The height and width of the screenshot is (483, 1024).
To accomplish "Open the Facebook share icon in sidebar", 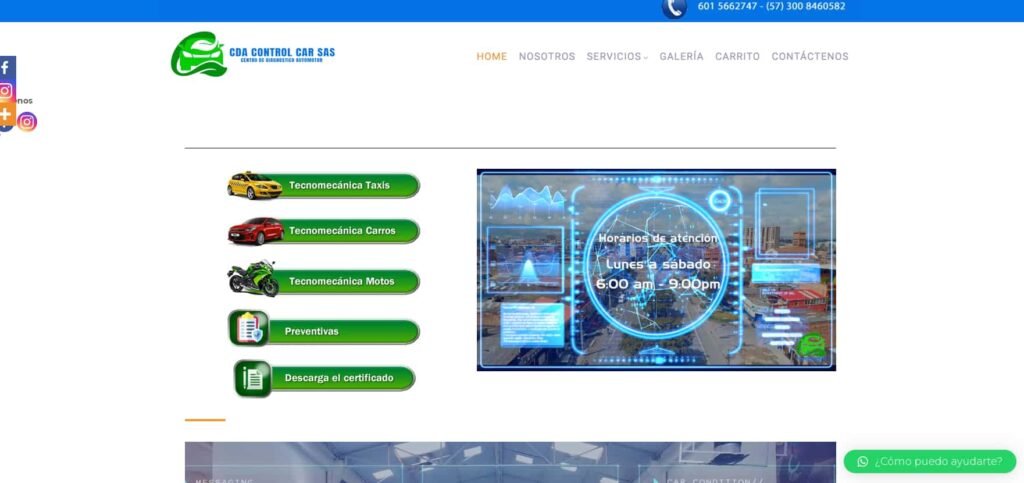I will coord(7,67).
